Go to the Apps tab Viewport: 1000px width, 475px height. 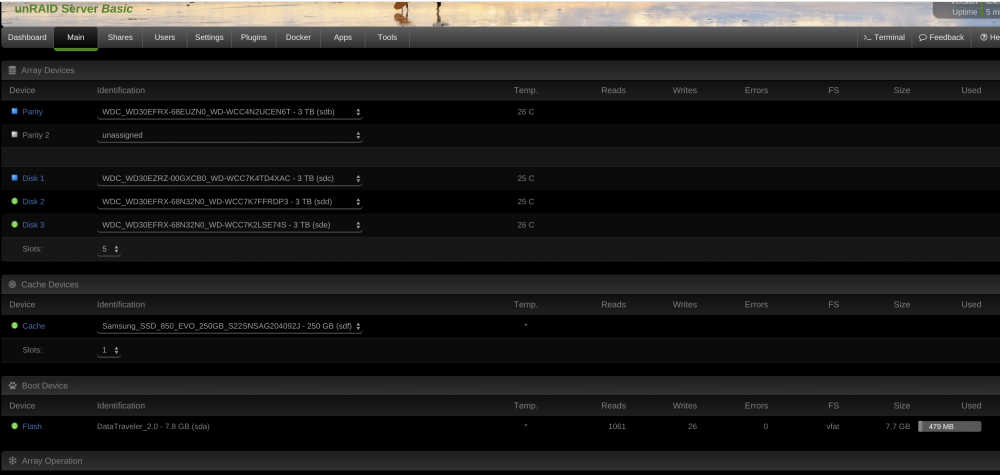(x=343, y=38)
